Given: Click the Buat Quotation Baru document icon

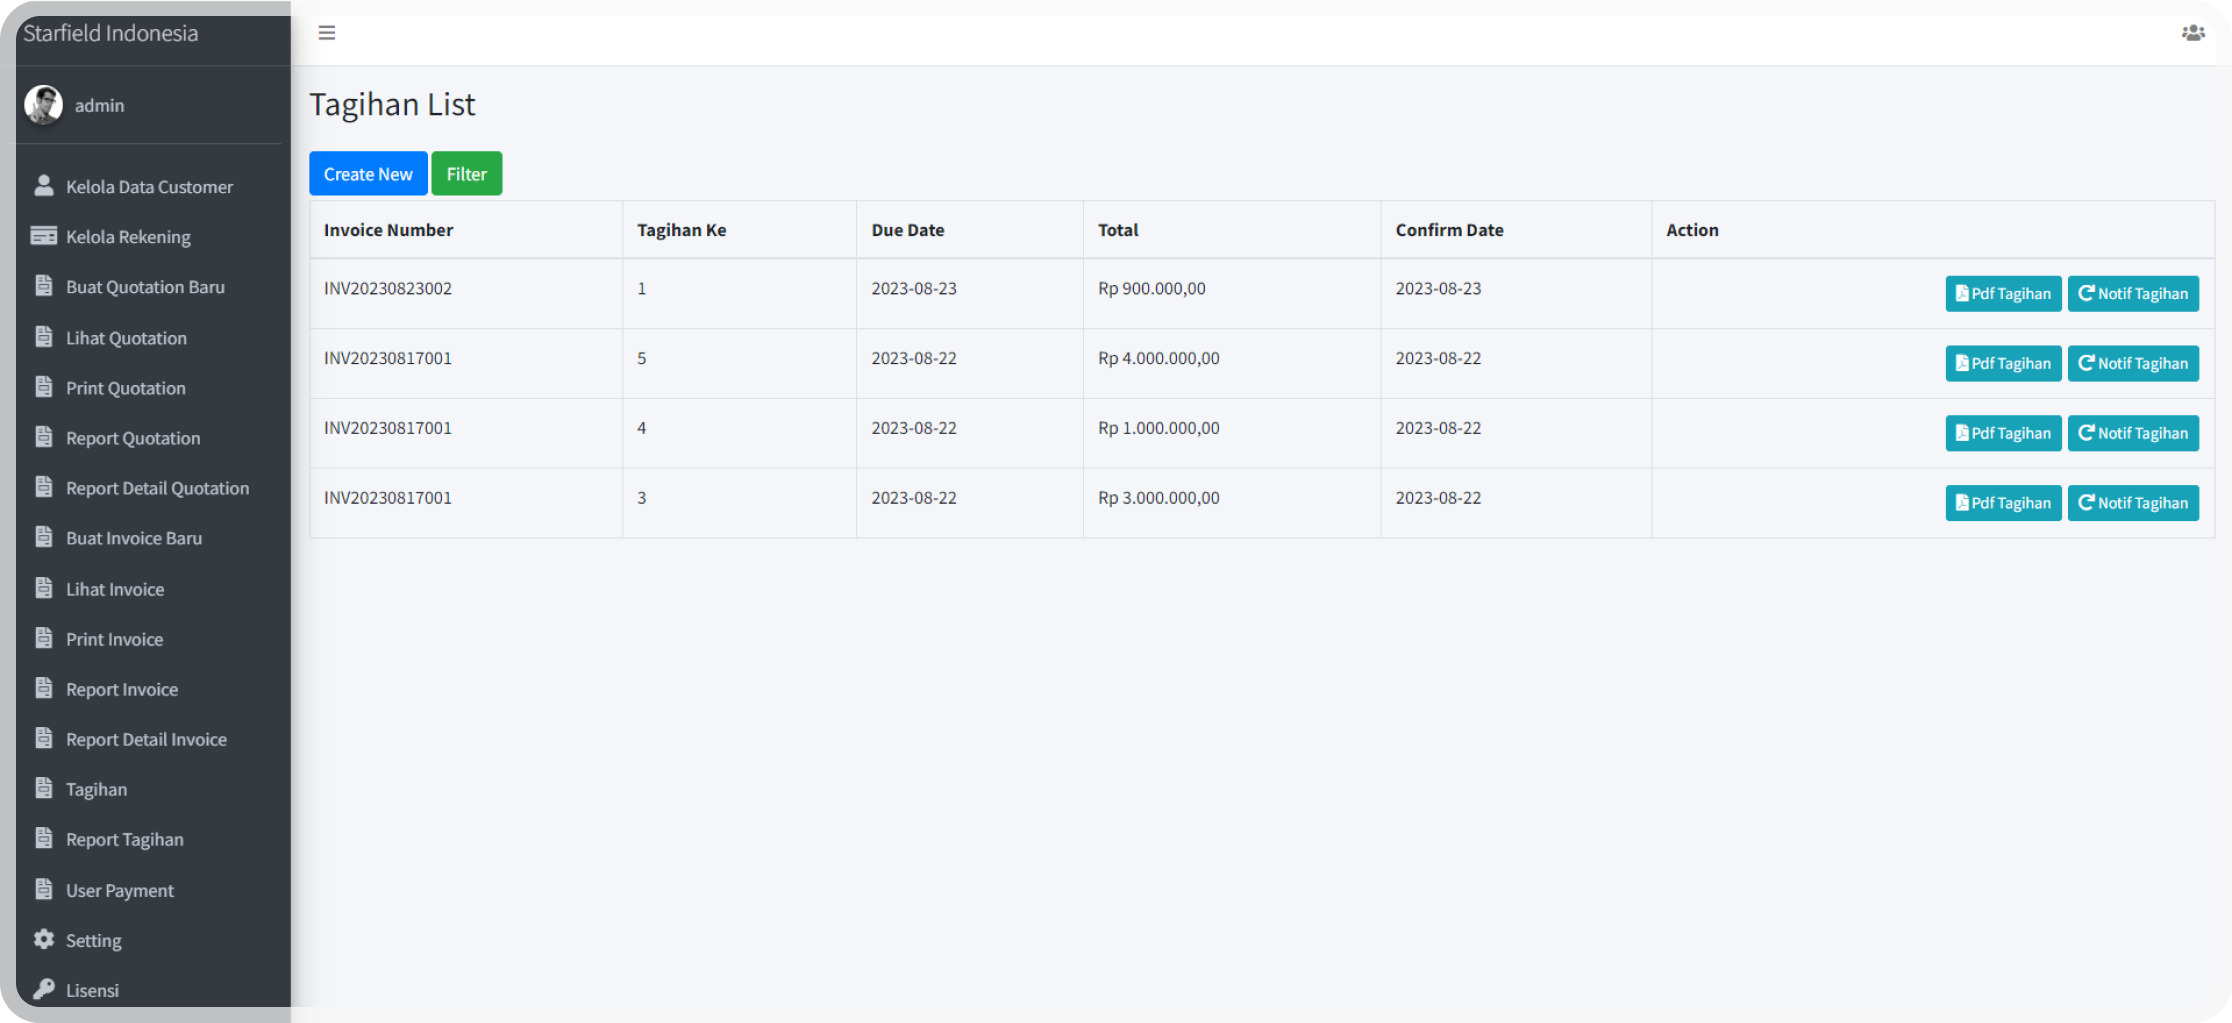Looking at the screenshot, I should [44, 286].
